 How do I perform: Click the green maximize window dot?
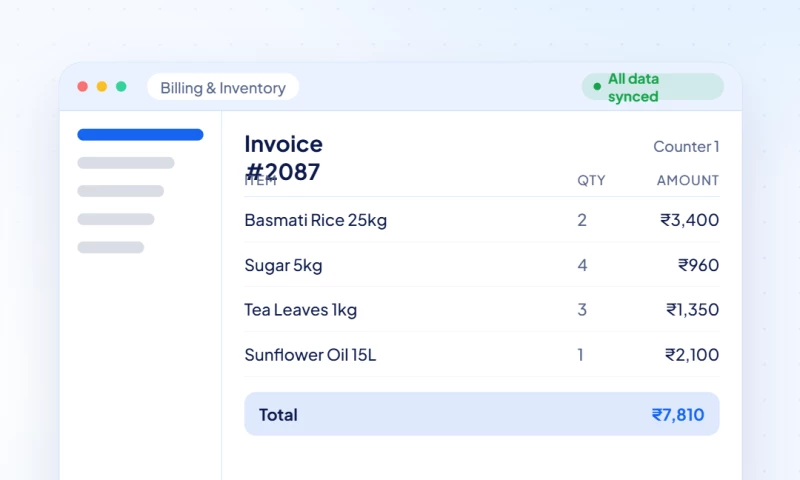click(121, 87)
